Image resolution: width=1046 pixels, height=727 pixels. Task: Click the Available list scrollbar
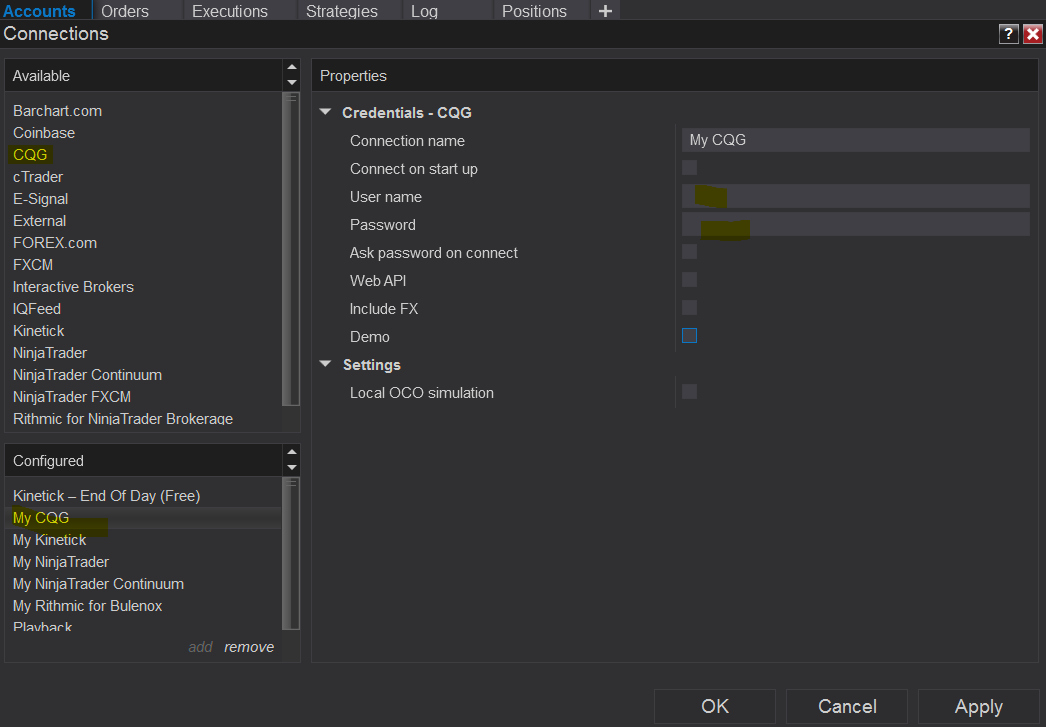click(292, 250)
